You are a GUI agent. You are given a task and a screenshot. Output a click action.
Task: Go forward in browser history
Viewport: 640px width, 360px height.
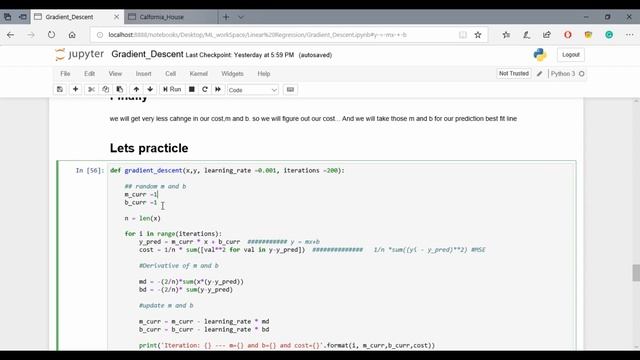point(31,35)
